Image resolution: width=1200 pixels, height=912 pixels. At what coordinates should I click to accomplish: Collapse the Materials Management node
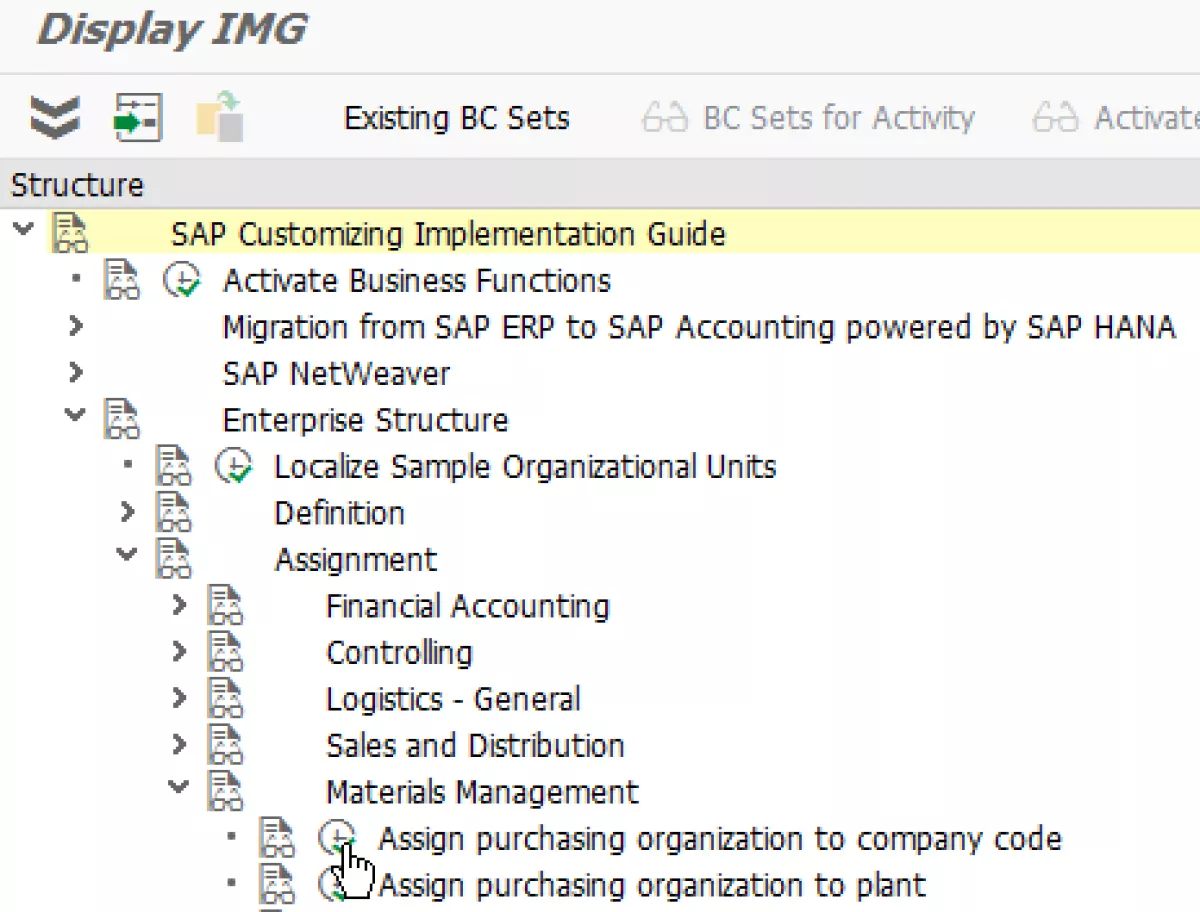(179, 788)
